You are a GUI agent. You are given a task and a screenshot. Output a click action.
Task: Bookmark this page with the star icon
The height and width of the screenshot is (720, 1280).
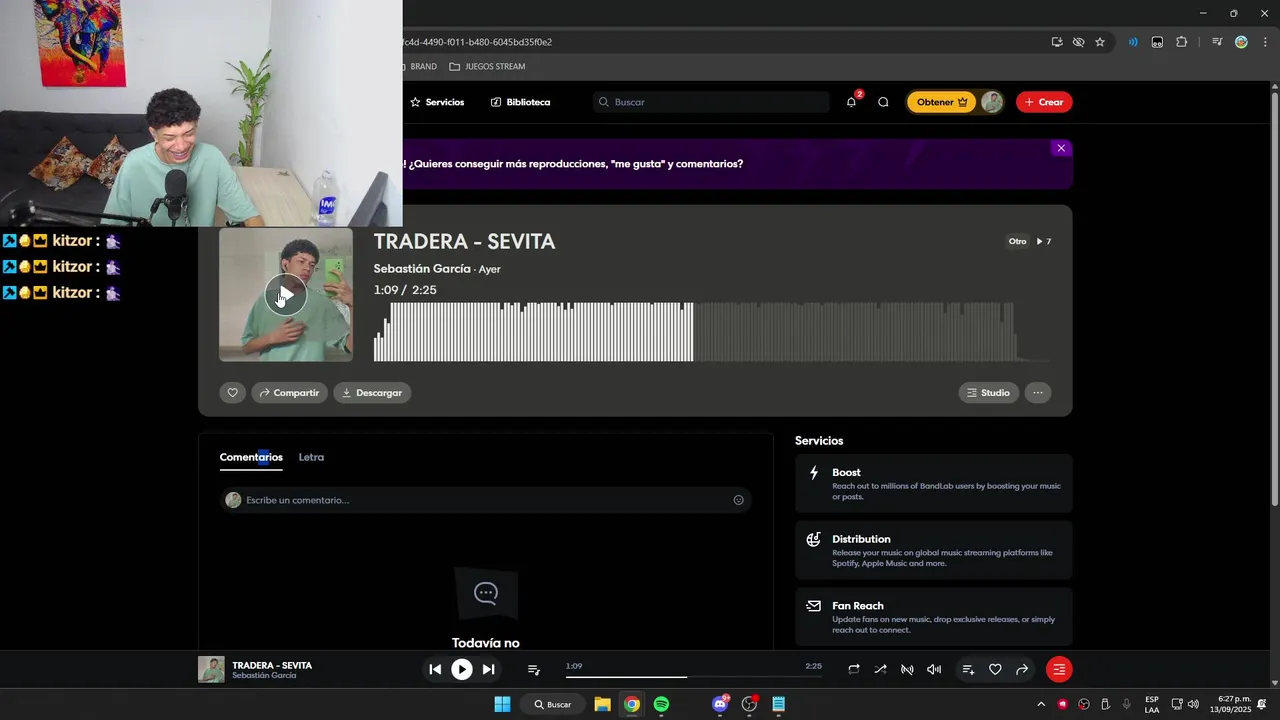1100,42
